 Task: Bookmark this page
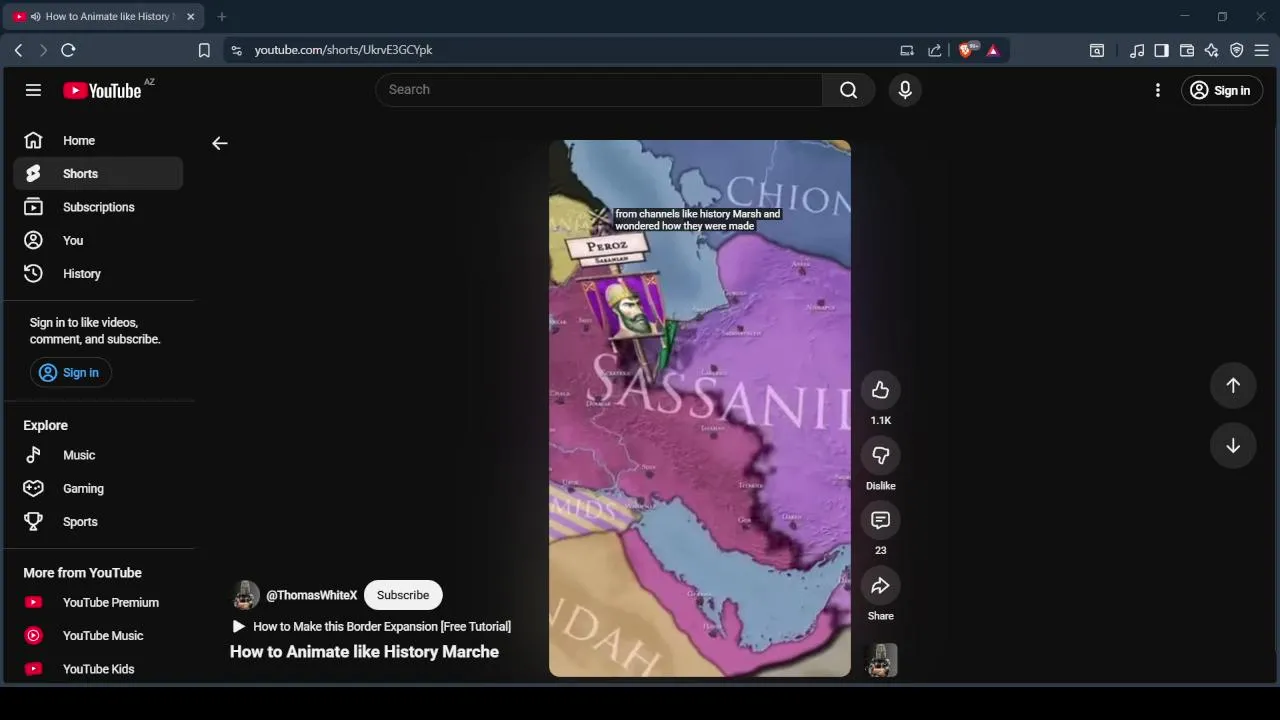[204, 50]
